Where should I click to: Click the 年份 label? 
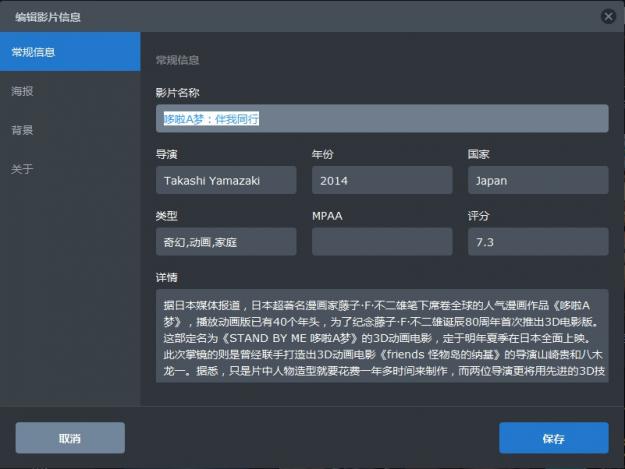[x=322, y=154]
